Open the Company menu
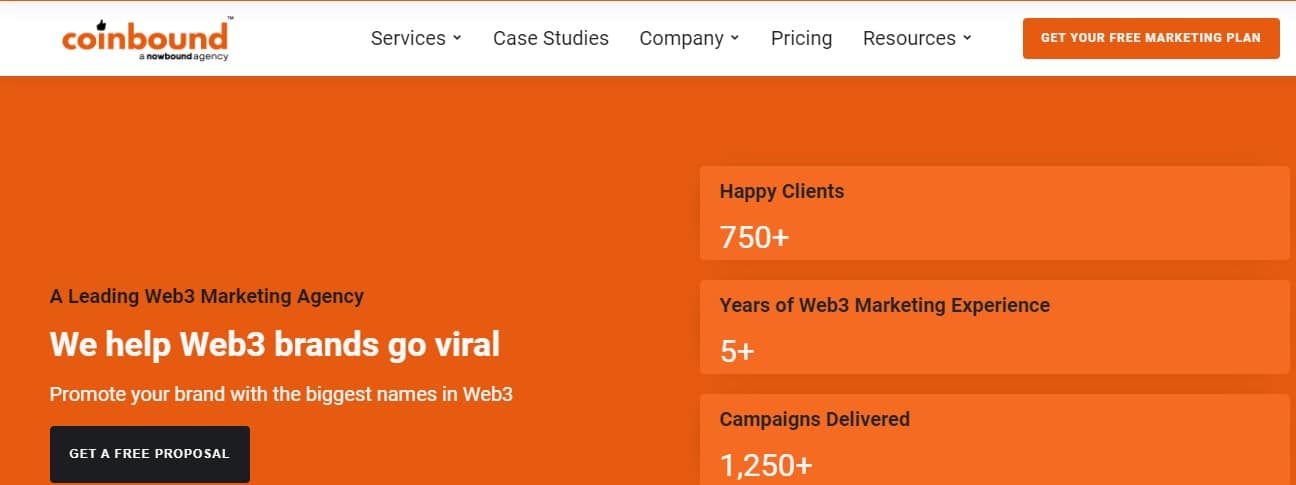1296x485 pixels. pos(681,38)
